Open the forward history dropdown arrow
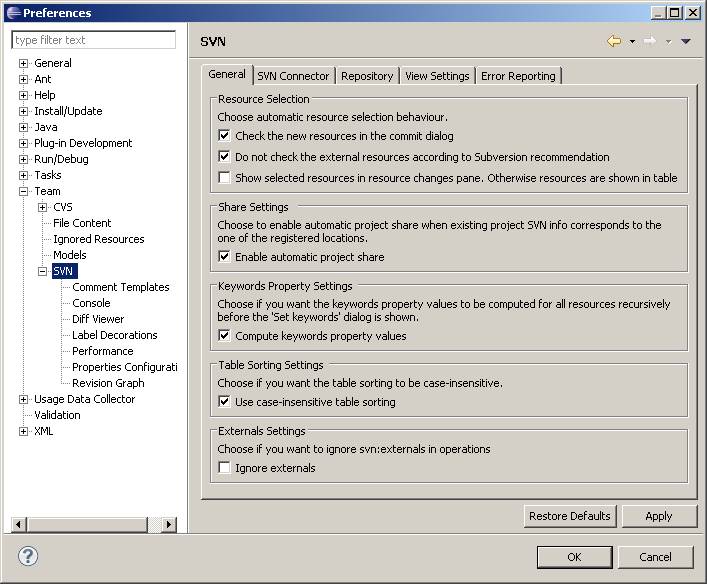 [668, 41]
